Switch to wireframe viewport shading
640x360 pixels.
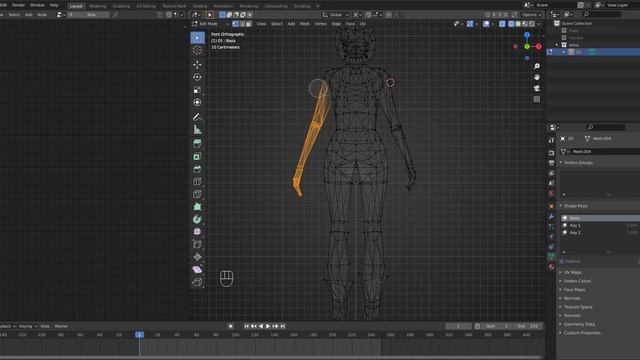pos(511,24)
